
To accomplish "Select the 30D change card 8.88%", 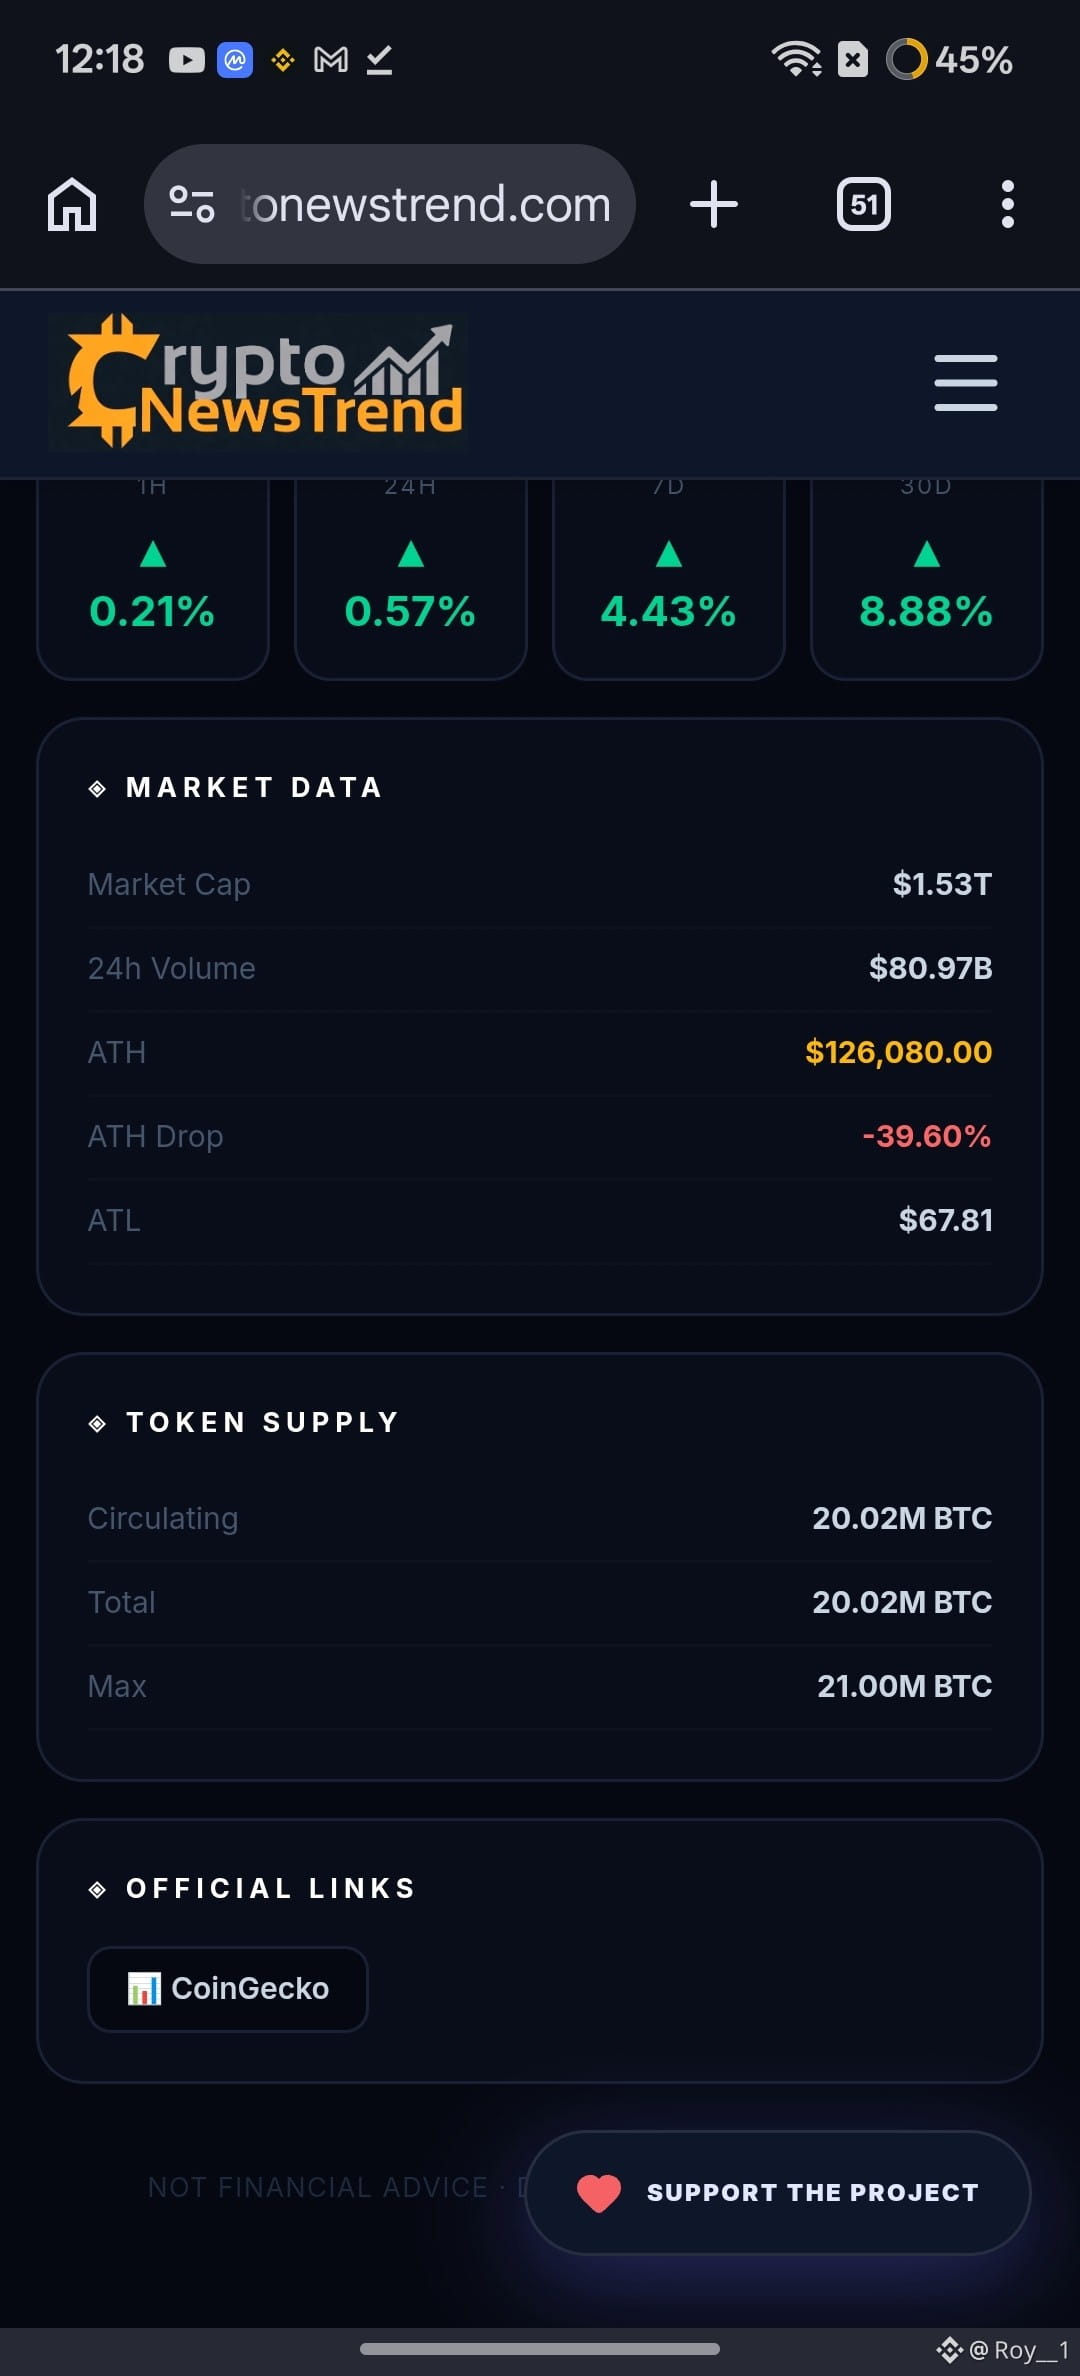I will 927,580.
